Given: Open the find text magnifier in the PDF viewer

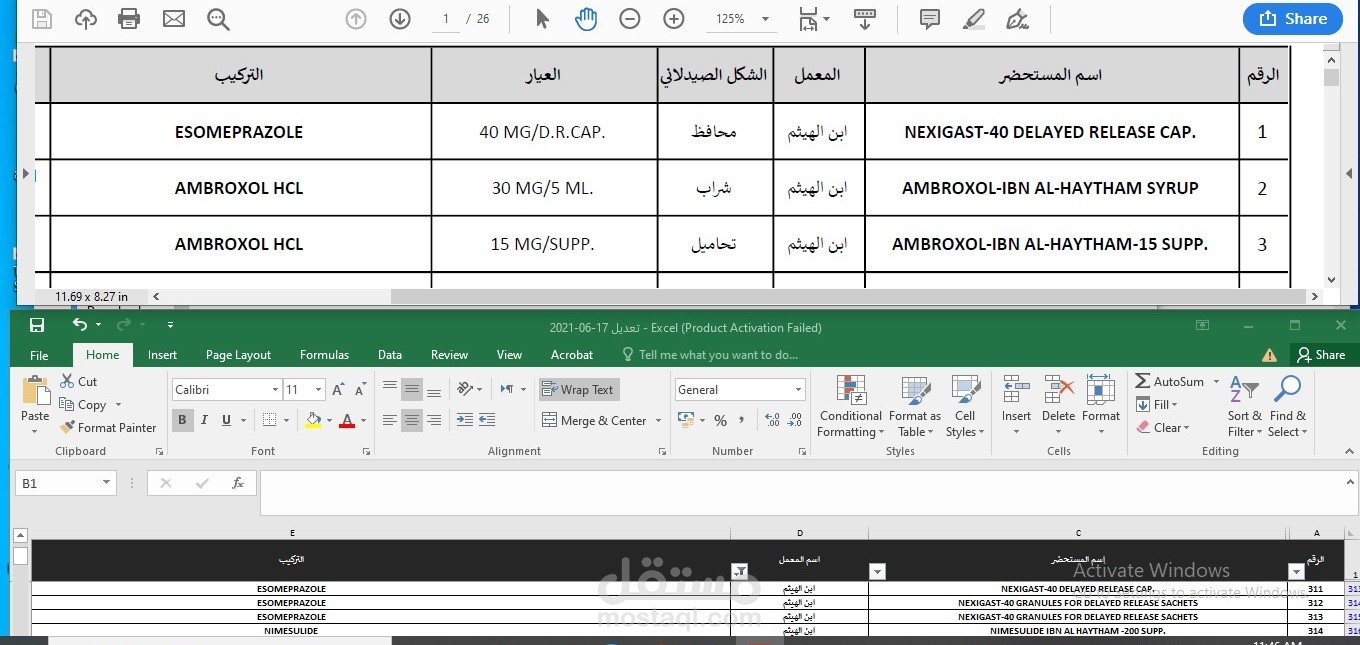Looking at the screenshot, I should [x=218, y=18].
